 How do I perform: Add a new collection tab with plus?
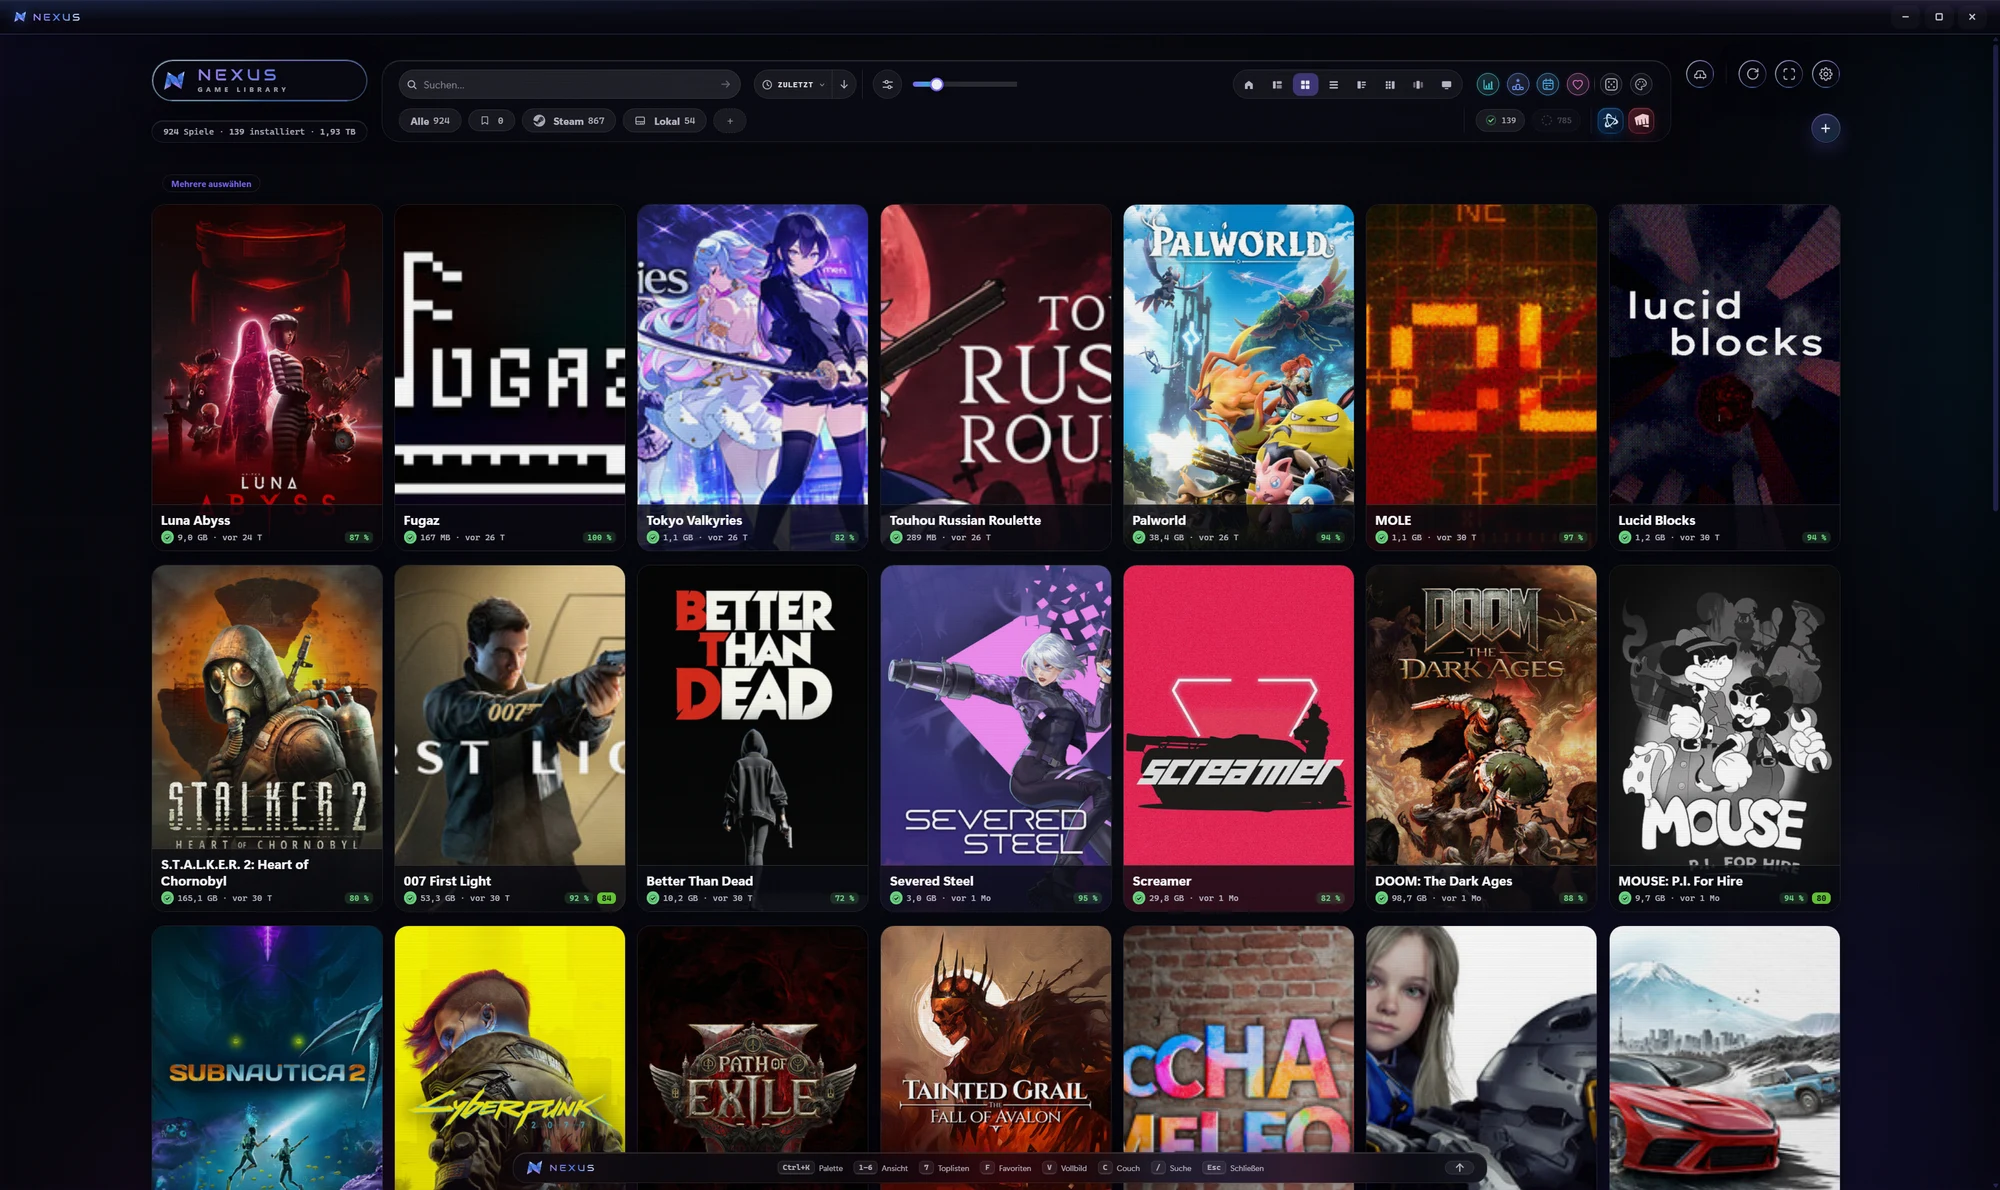pyautogui.click(x=730, y=121)
